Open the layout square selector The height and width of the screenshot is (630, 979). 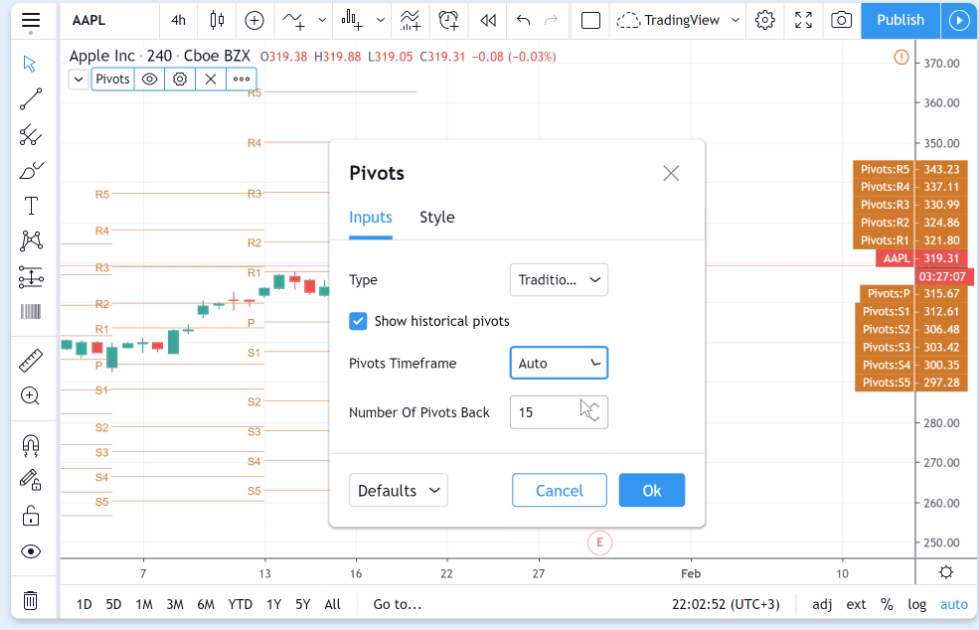tap(591, 21)
